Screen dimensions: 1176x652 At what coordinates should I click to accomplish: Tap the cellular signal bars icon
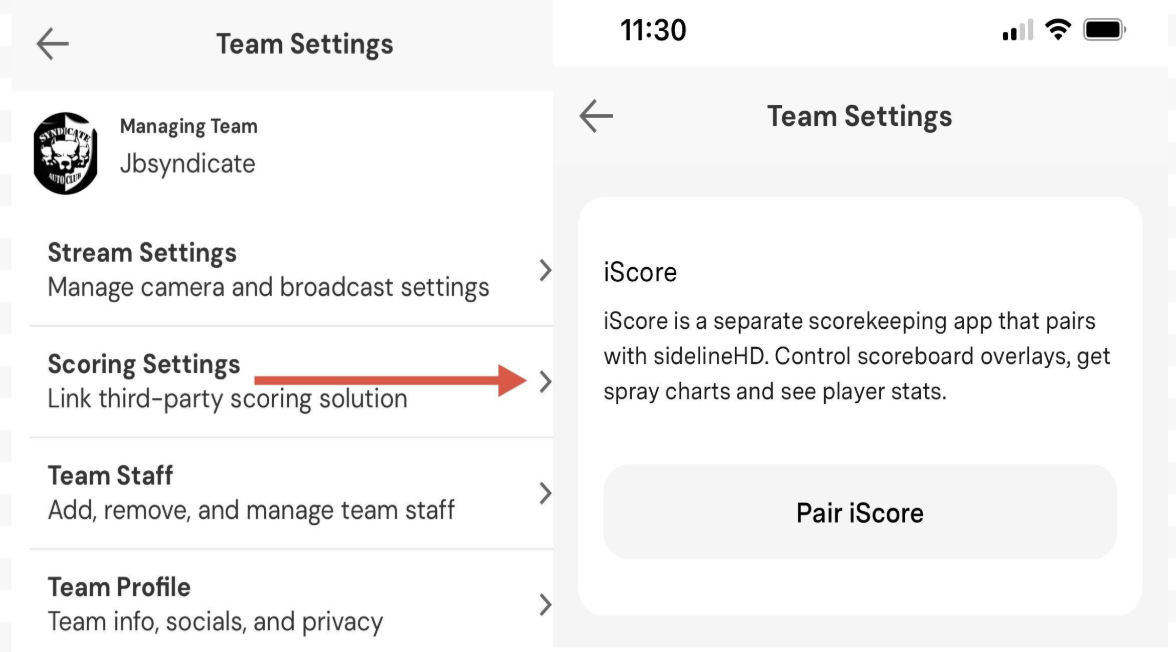[x=1017, y=32]
